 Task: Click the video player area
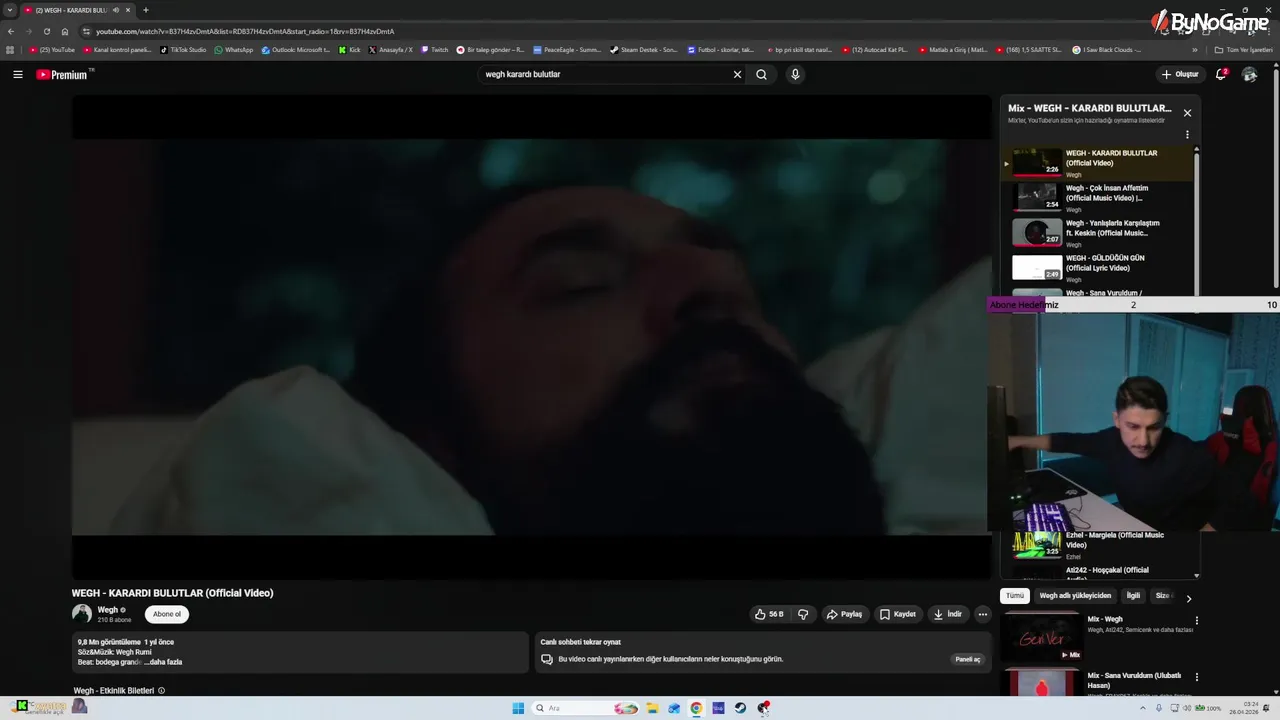point(531,337)
